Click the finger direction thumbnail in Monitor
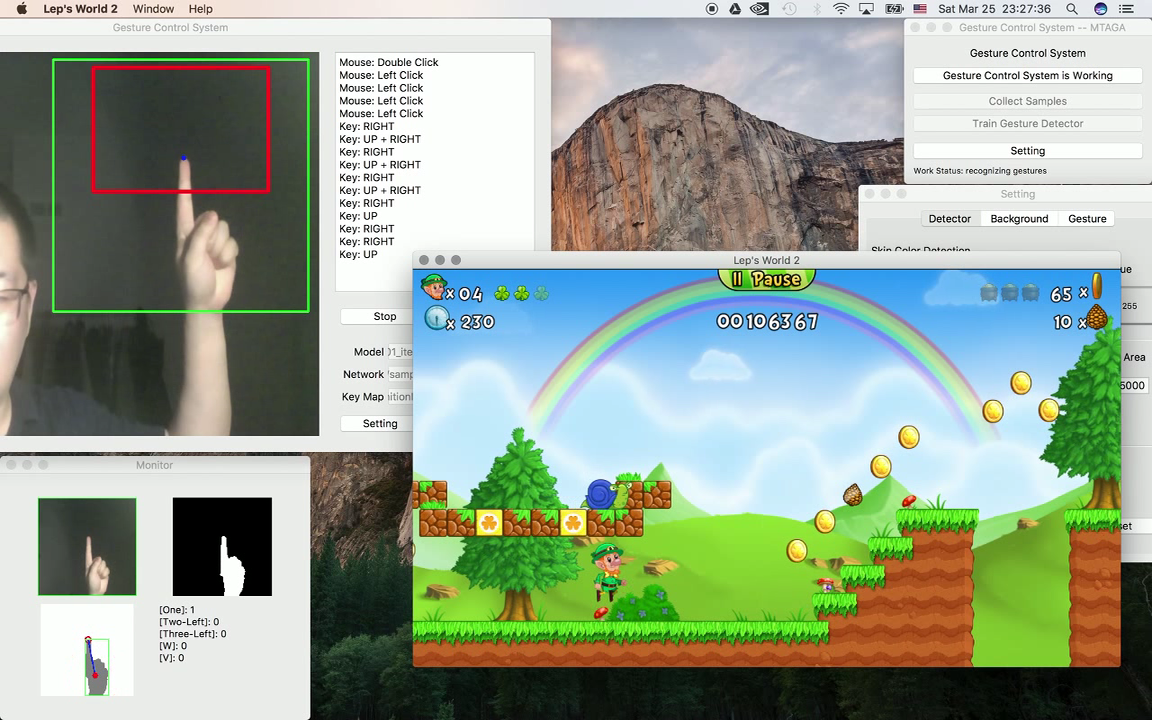Viewport: 1152px width, 720px height. (87, 650)
